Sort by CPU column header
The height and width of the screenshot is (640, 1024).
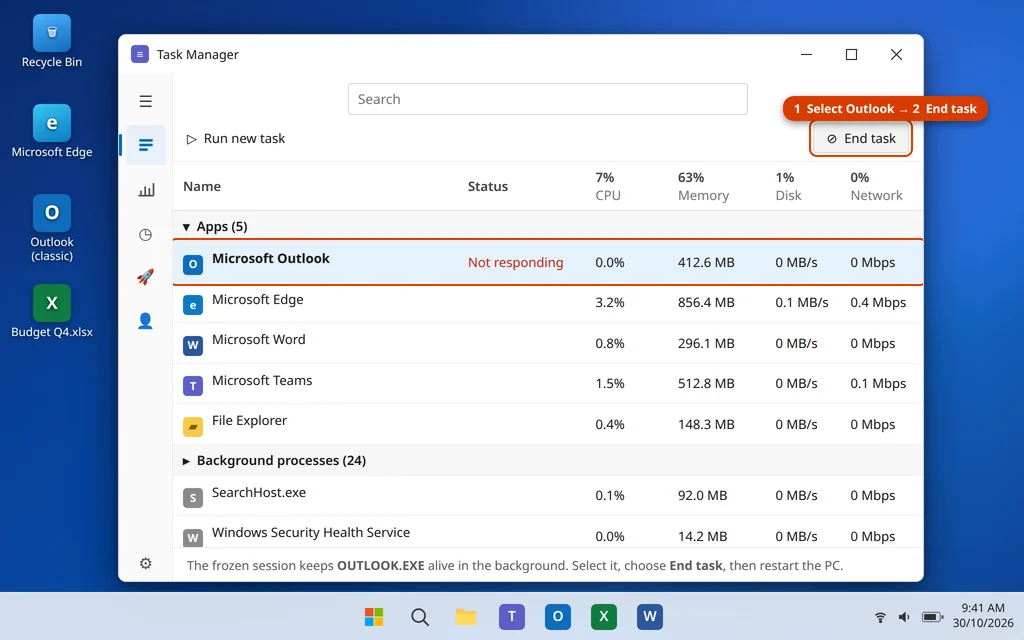tap(608, 186)
